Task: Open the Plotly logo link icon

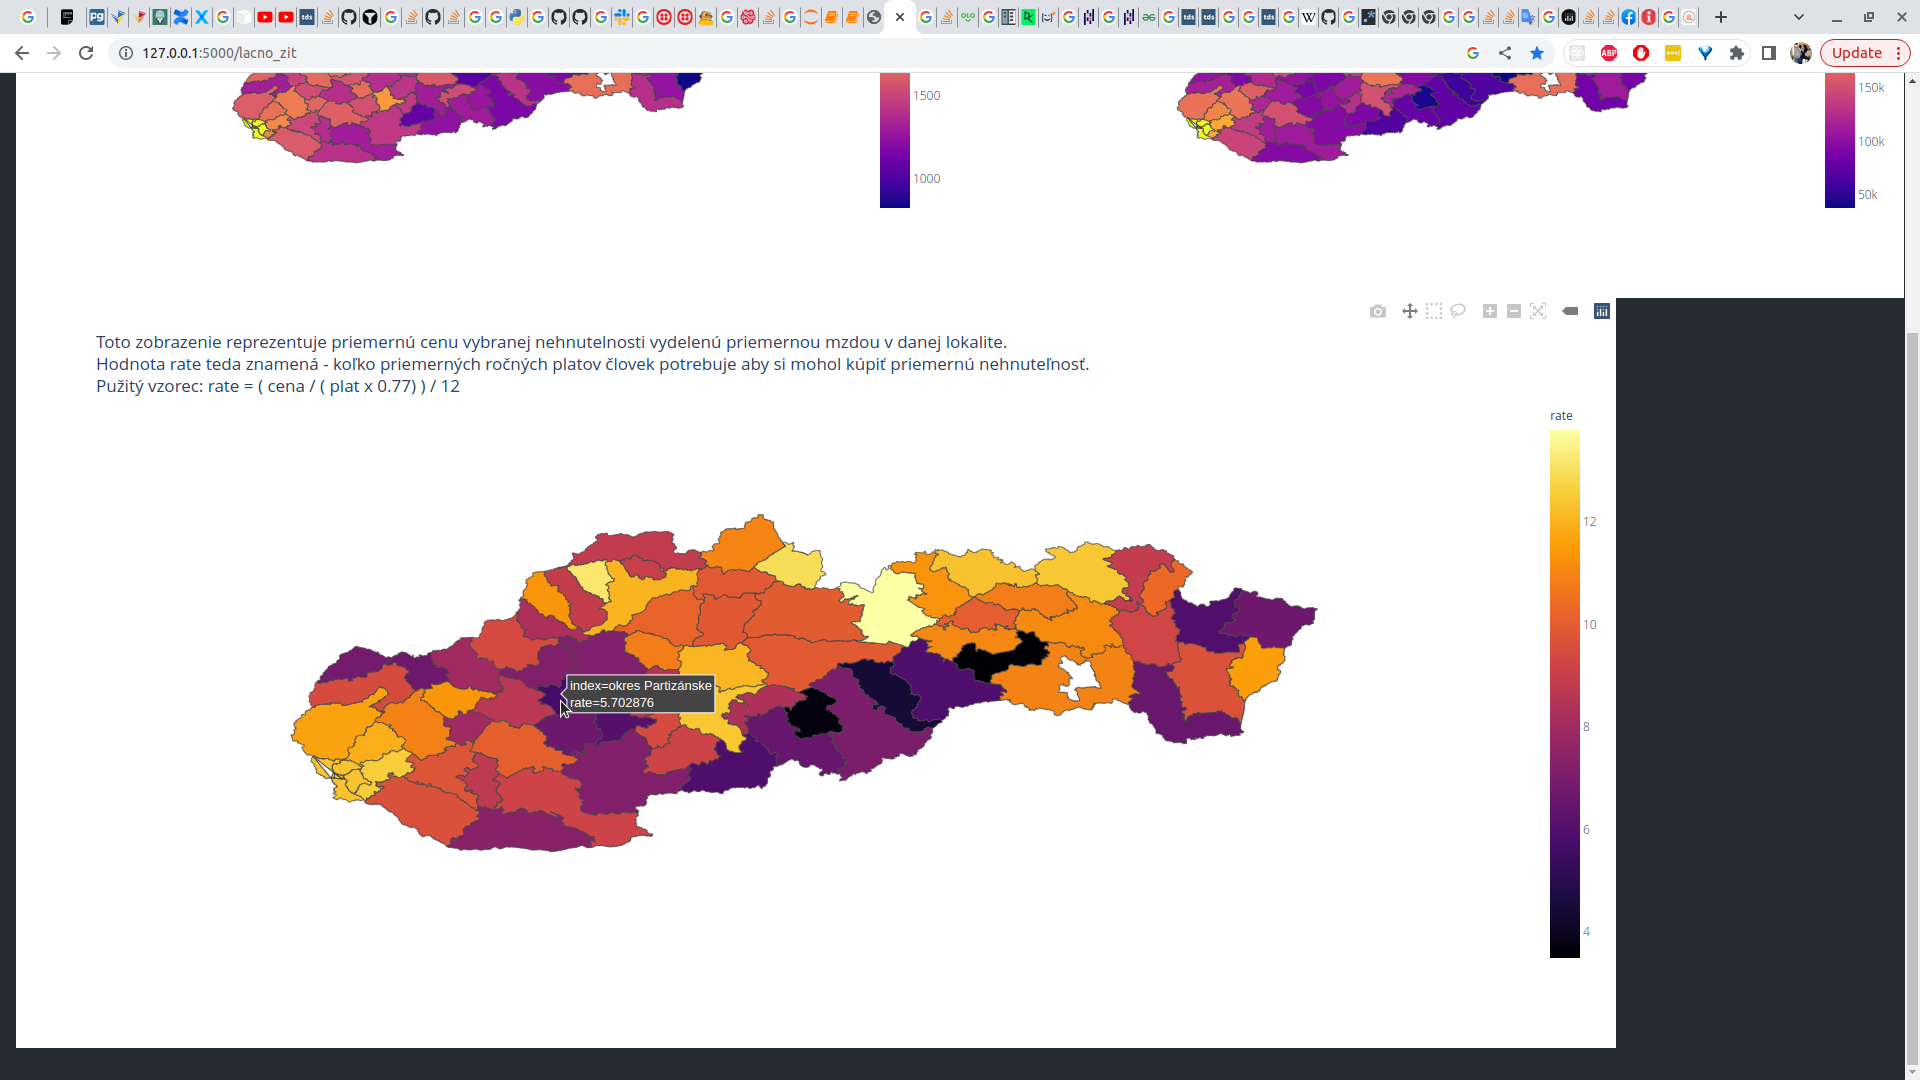Action: (x=1602, y=312)
